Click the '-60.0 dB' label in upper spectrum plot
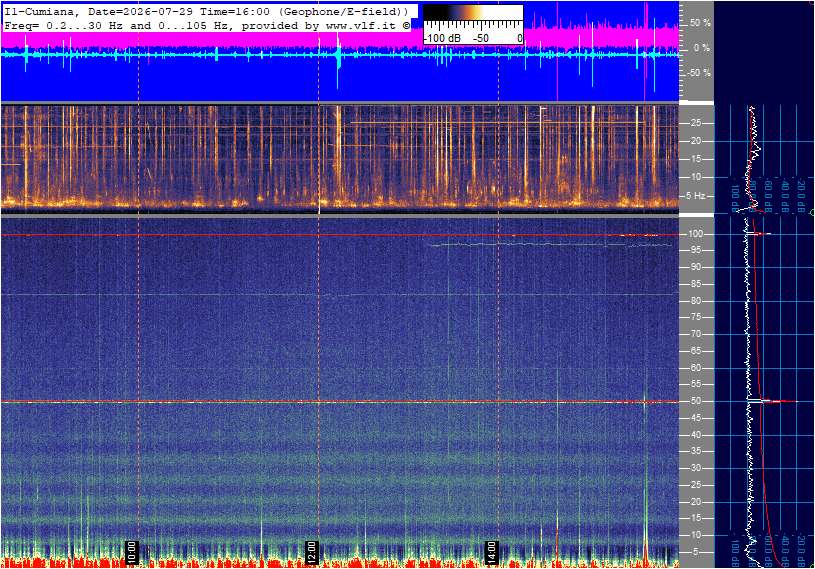Screen dimensions: 815x569 coord(769,195)
